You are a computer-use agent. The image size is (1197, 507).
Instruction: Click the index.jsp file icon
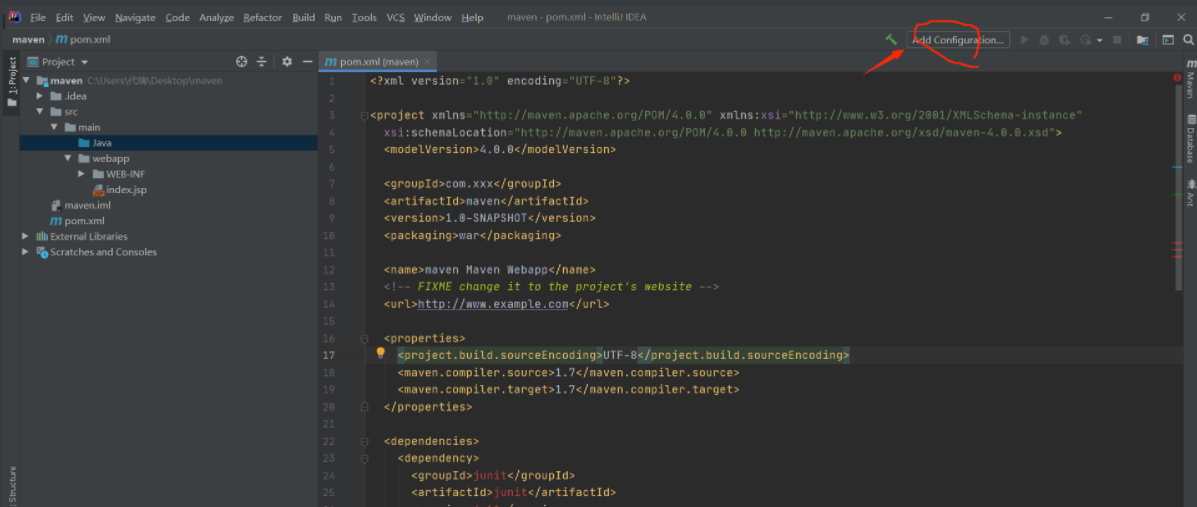pos(98,189)
